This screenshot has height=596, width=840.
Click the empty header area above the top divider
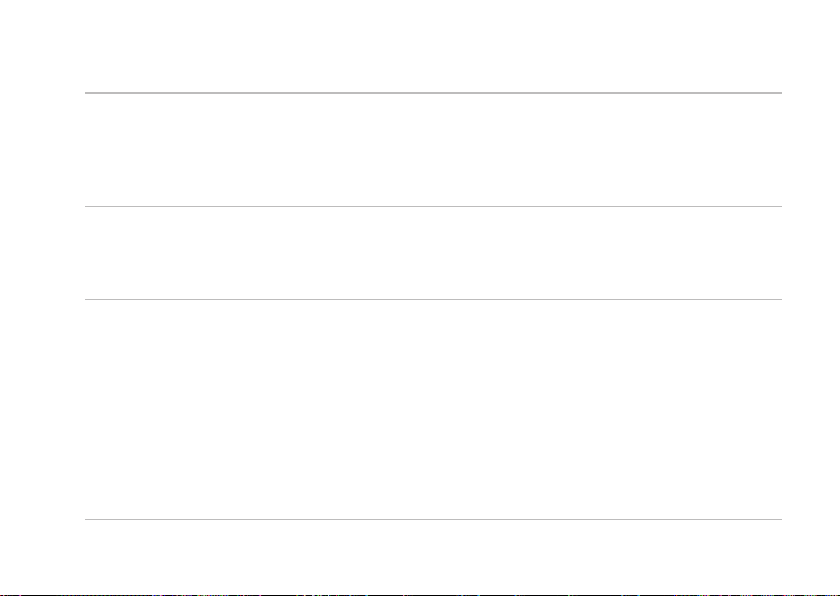coord(433,46)
